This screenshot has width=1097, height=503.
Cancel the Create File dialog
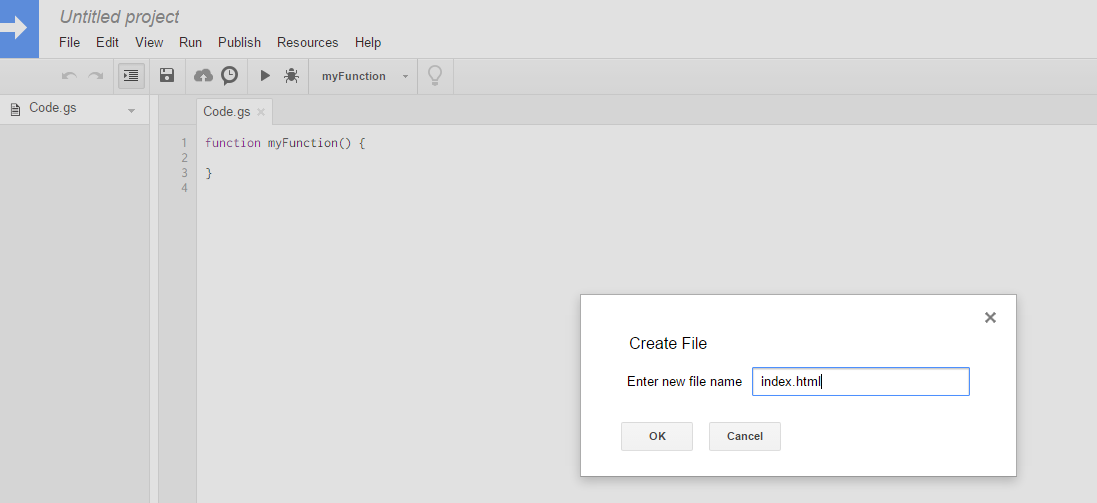pyautogui.click(x=745, y=436)
